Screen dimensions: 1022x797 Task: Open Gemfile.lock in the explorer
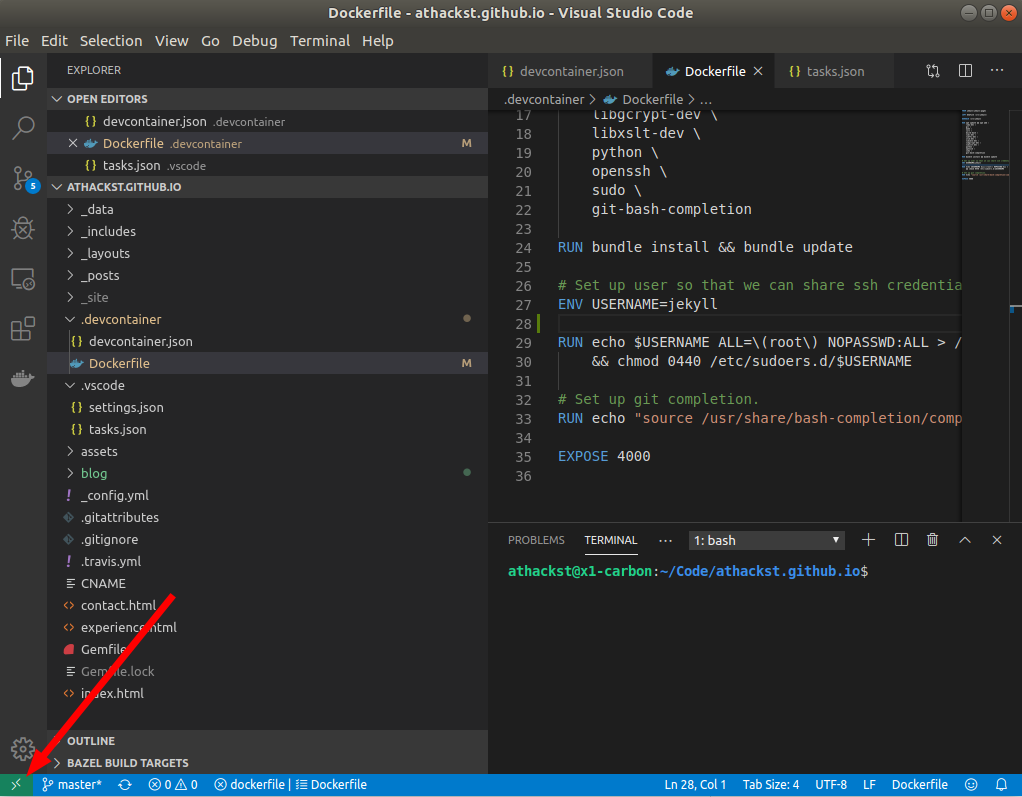[x=267, y=671]
